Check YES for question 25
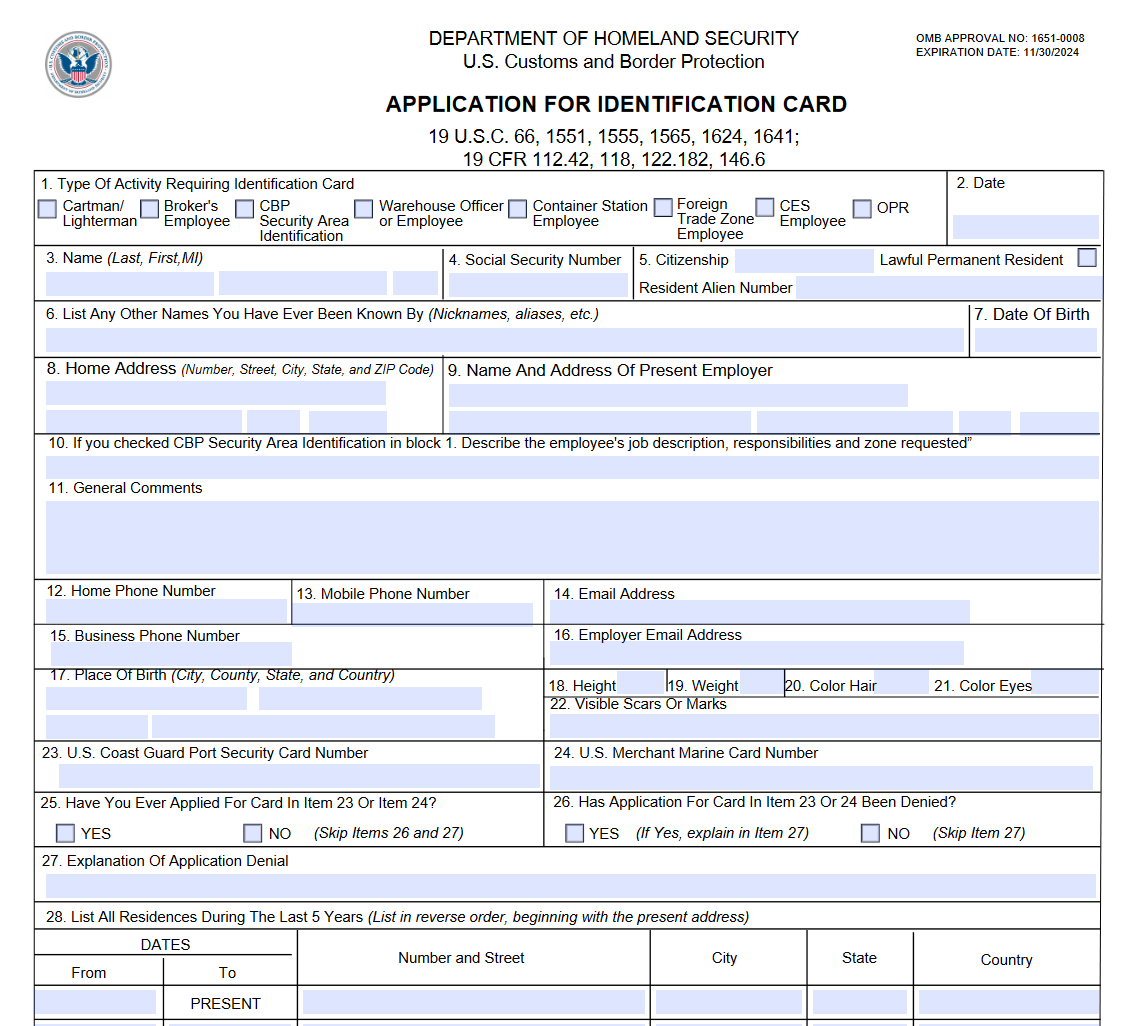1132x1026 pixels. coord(65,832)
